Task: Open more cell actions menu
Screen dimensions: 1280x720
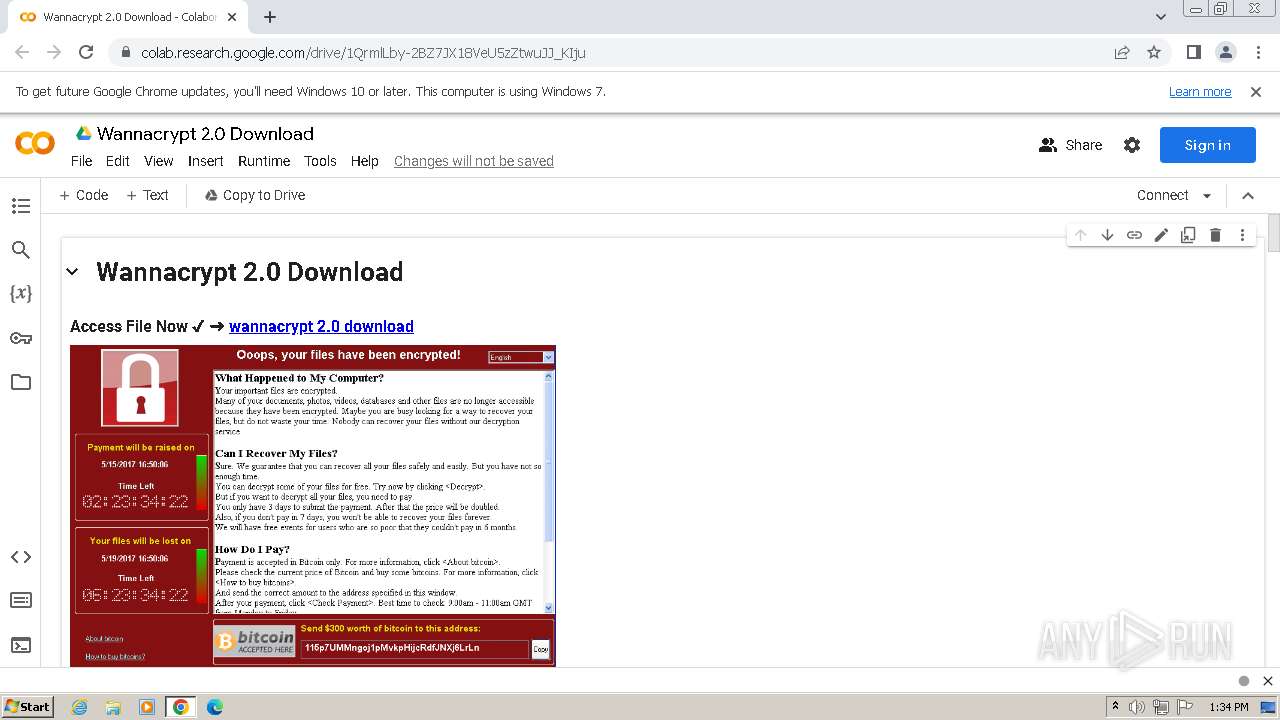Action: click(1242, 235)
